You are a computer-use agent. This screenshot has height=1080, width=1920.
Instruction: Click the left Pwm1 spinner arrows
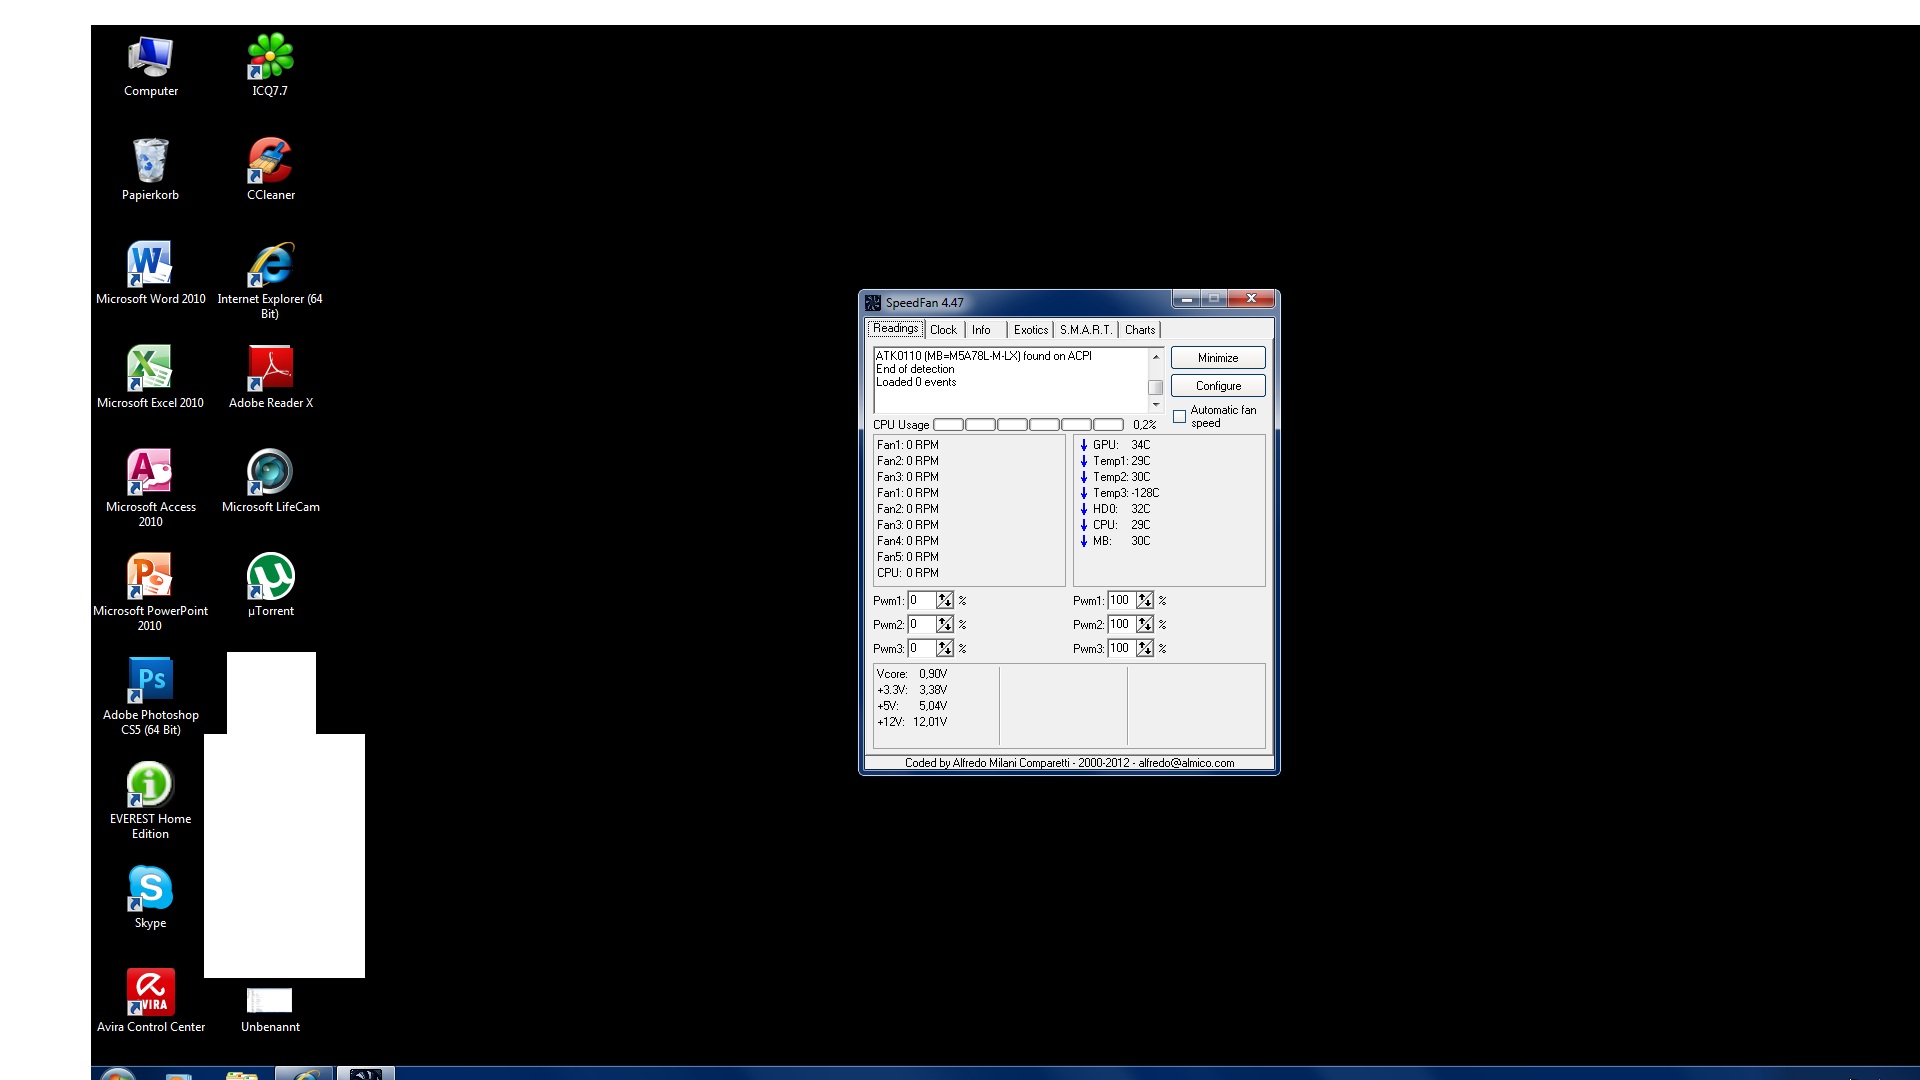(944, 601)
